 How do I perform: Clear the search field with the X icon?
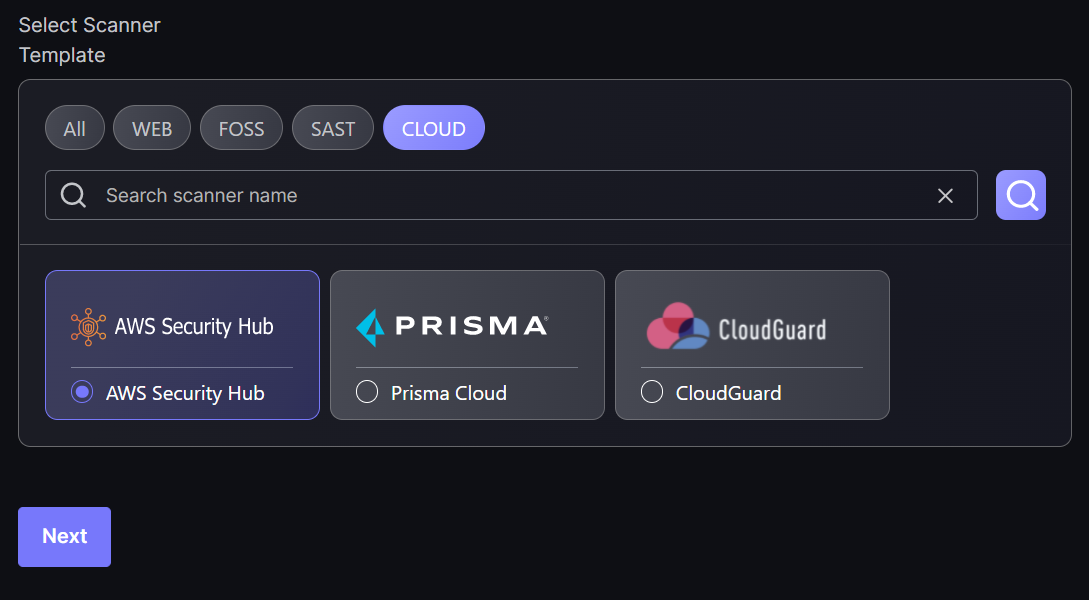(945, 196)
